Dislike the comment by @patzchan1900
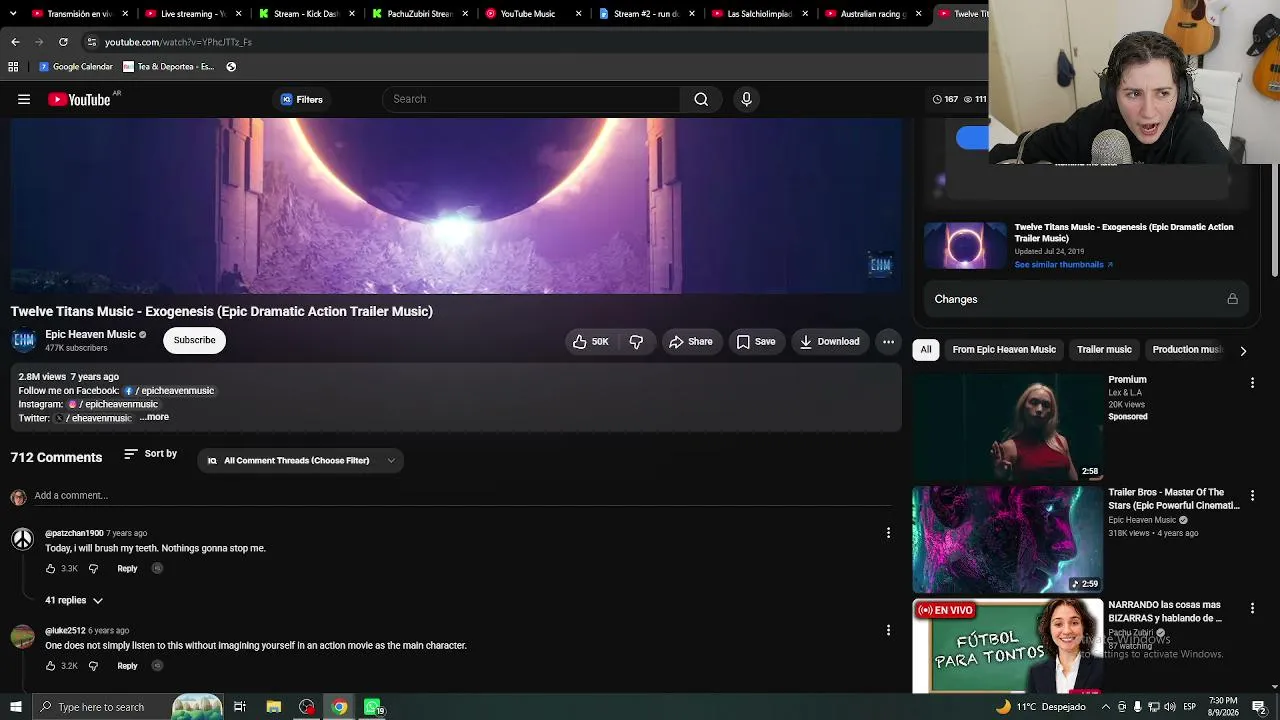This screenshot has height=720, width=1280. coord(93,569)
